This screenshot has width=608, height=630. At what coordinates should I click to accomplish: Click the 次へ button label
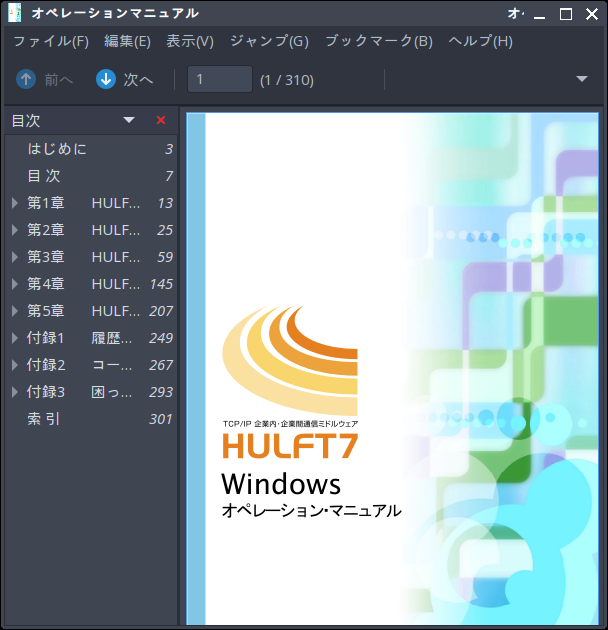coord(138,80)
